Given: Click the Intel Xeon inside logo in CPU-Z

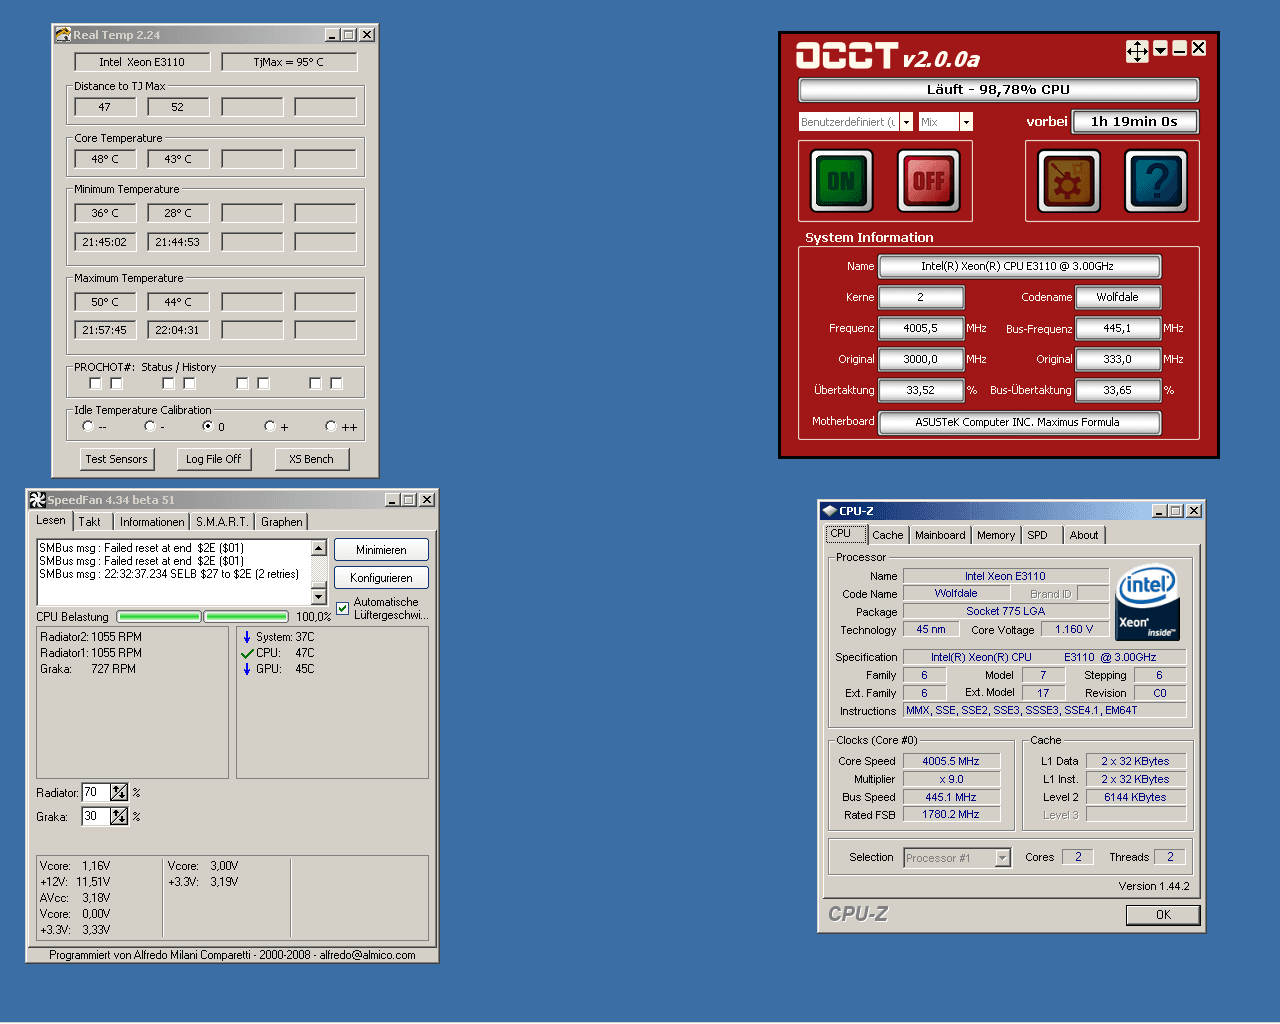Looking at the screenshot, I should [x=1147, y=603].
